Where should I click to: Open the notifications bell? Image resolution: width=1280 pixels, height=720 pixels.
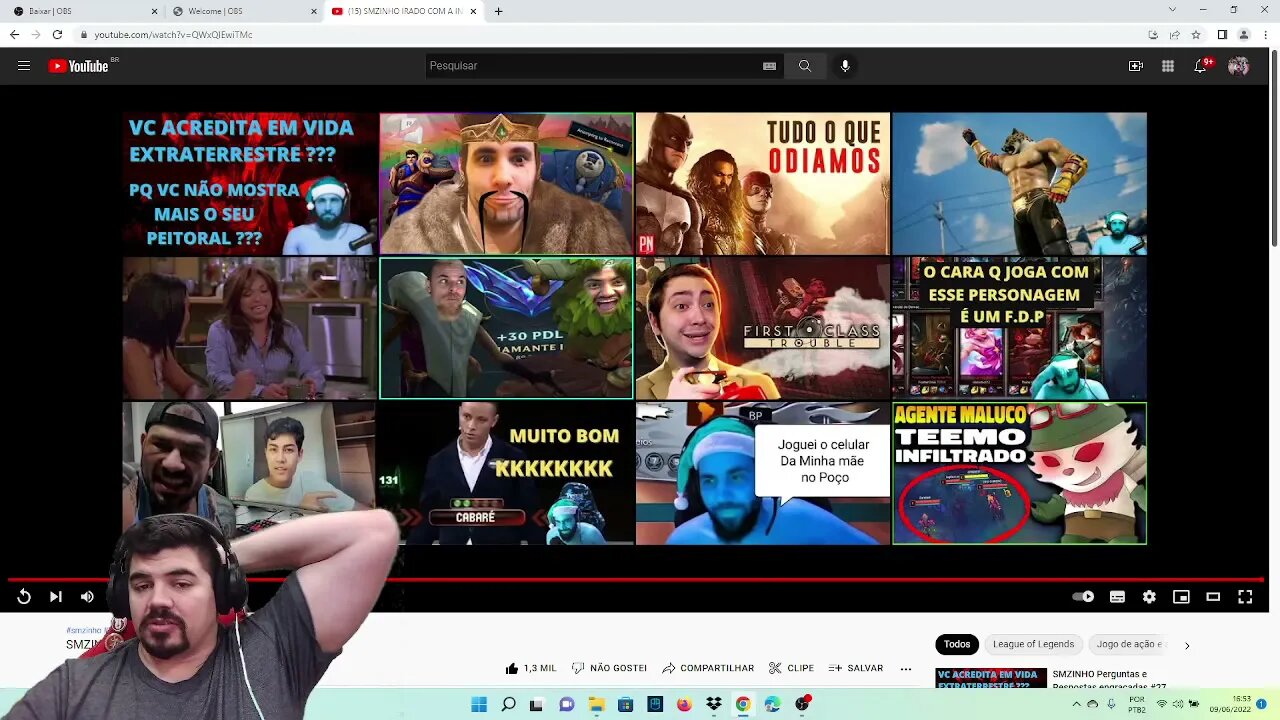(x=1200, y=66)
